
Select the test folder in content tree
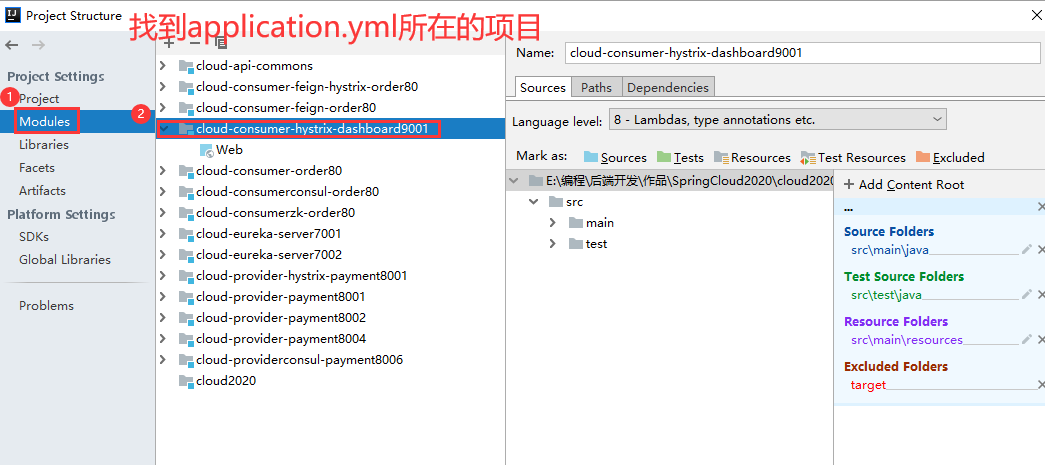(588, 244)
